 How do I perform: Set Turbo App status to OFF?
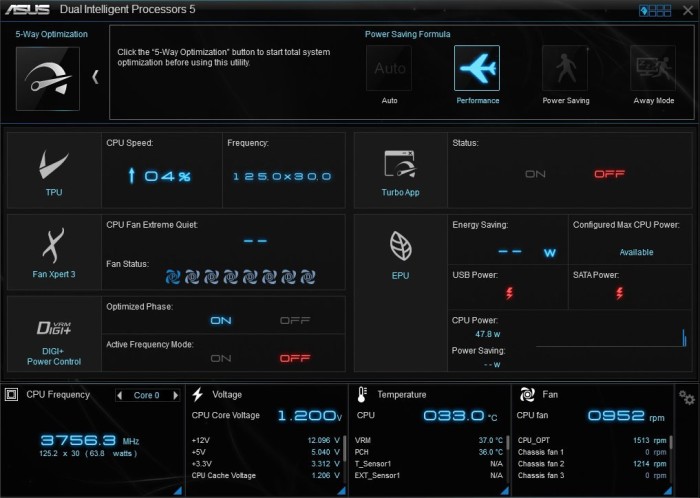609,174
